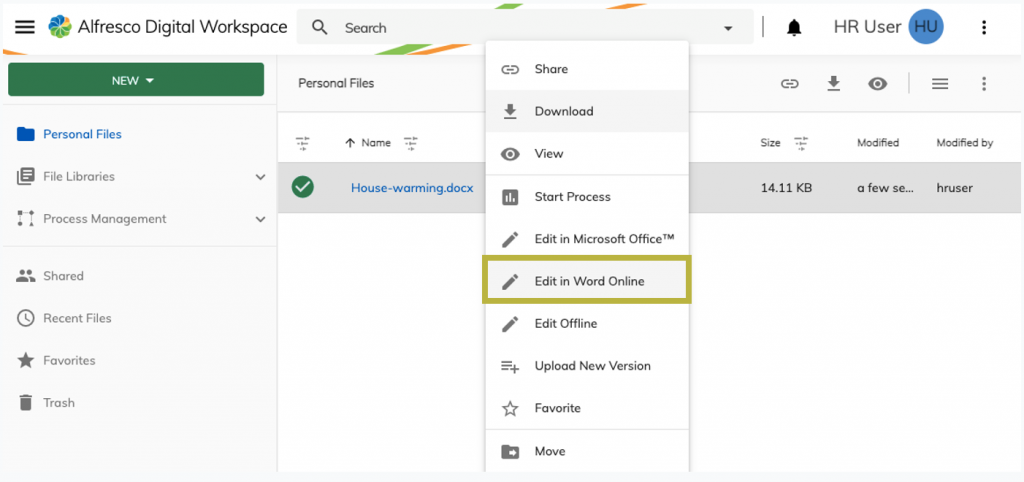1024x482 pixels.
Task: Select Edit Offline menu item
Action: click(587, 323)
